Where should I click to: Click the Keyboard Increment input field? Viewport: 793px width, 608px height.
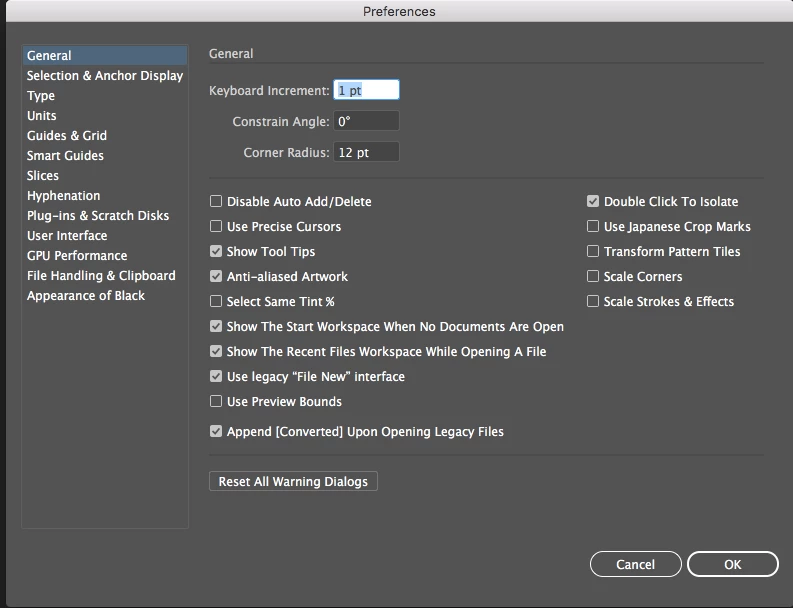point(366,90)
